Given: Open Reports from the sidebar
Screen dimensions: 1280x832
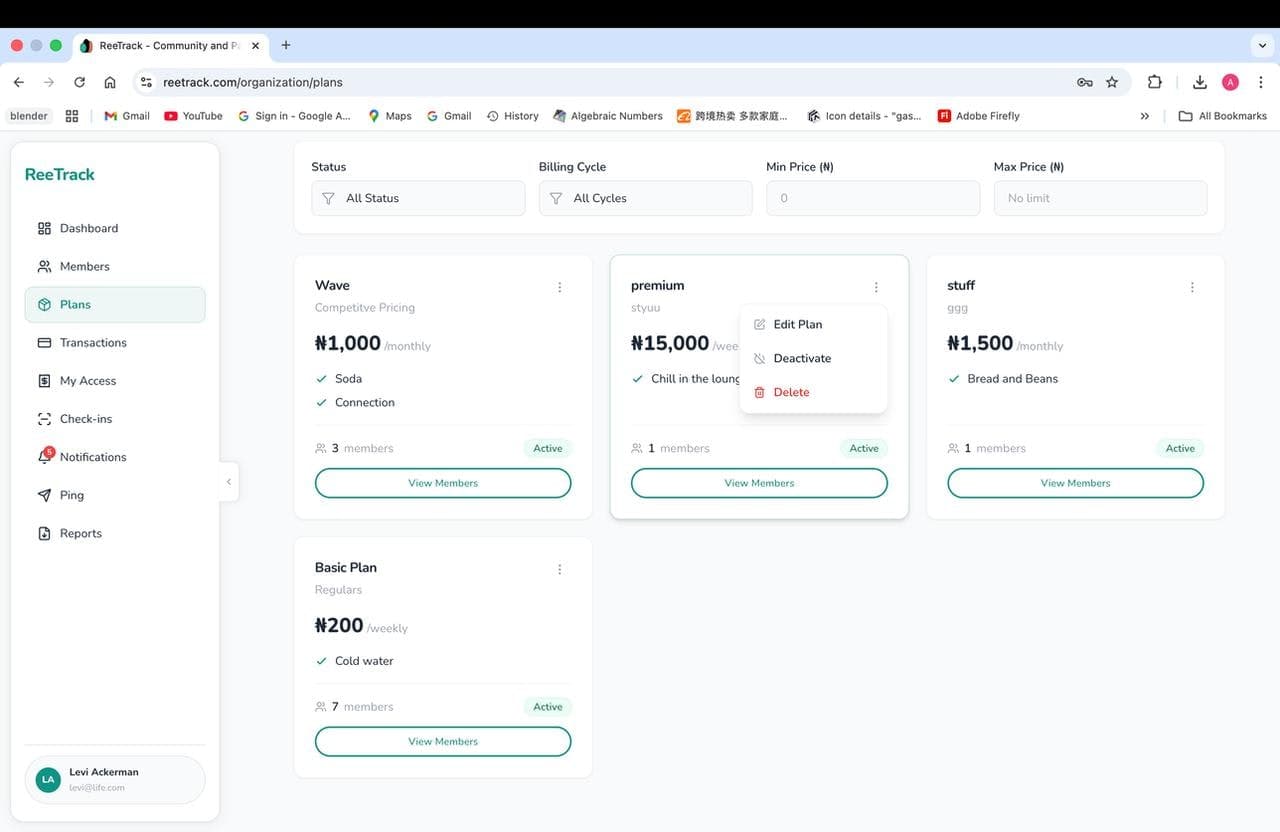Looking at the screenshot, I should point(44,532).
